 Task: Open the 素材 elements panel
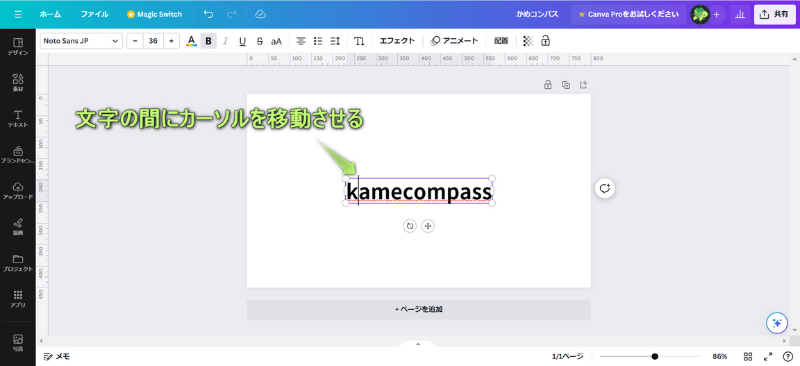(x=18, y=82)
